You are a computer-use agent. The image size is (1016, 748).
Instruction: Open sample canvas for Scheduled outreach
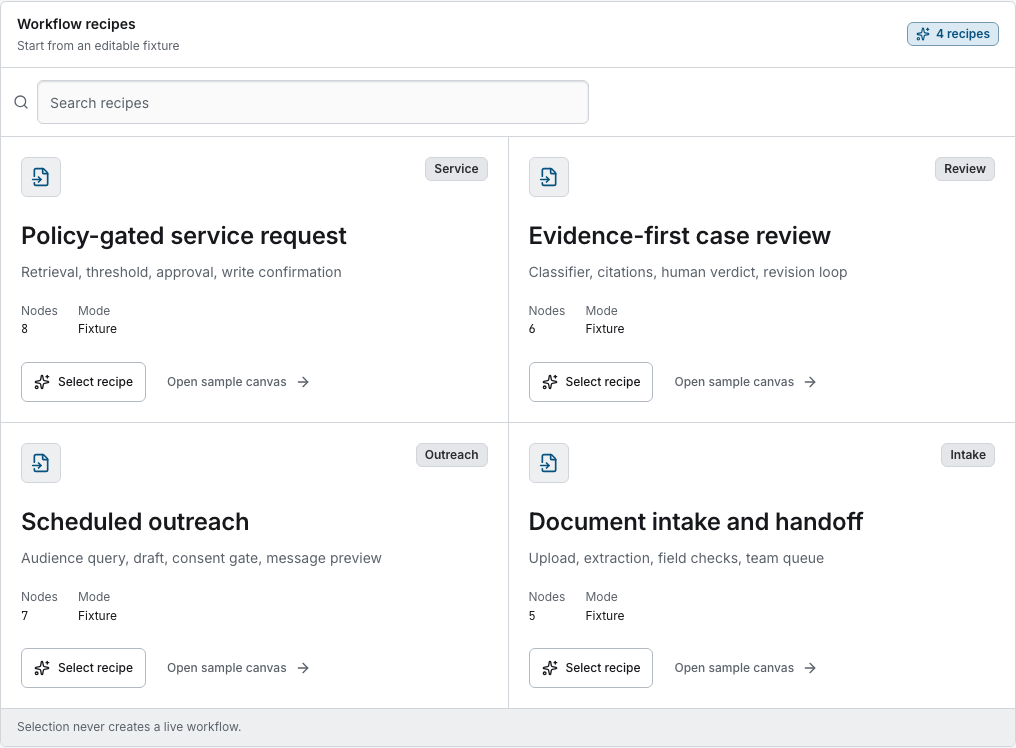tap(238, 668)
